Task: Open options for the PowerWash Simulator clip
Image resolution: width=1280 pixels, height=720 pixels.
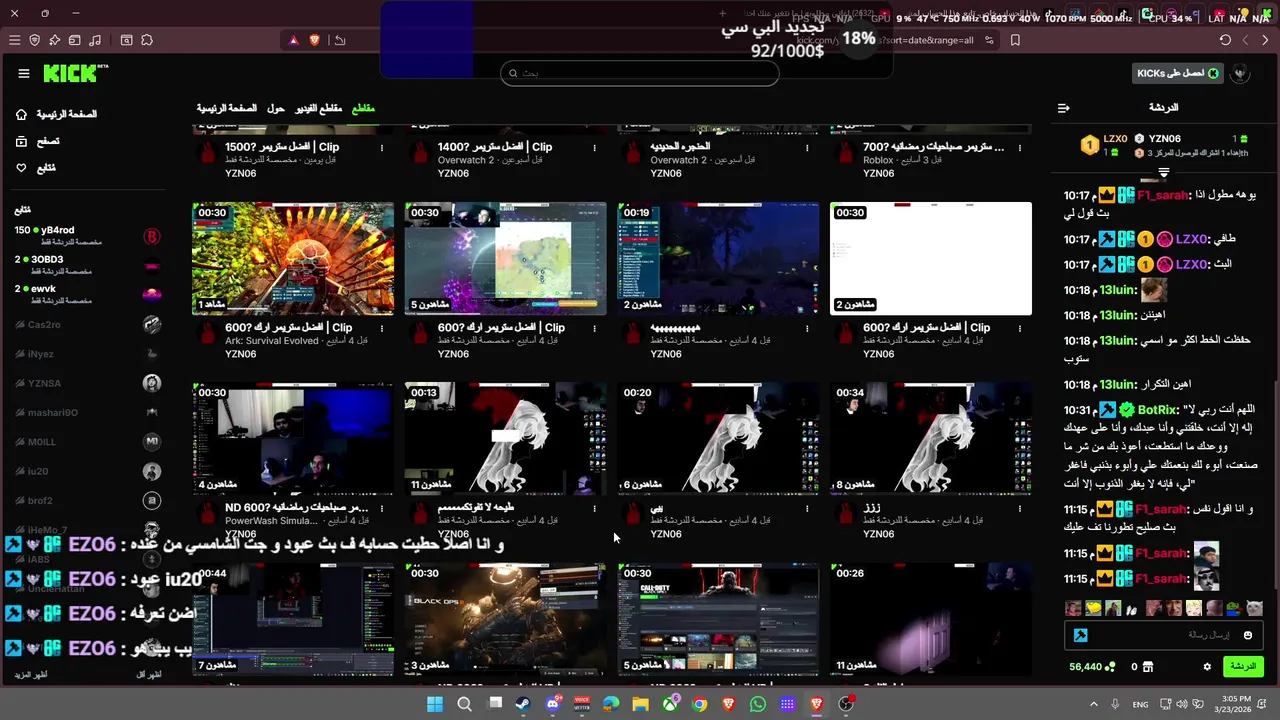Action: coord(381,508)
